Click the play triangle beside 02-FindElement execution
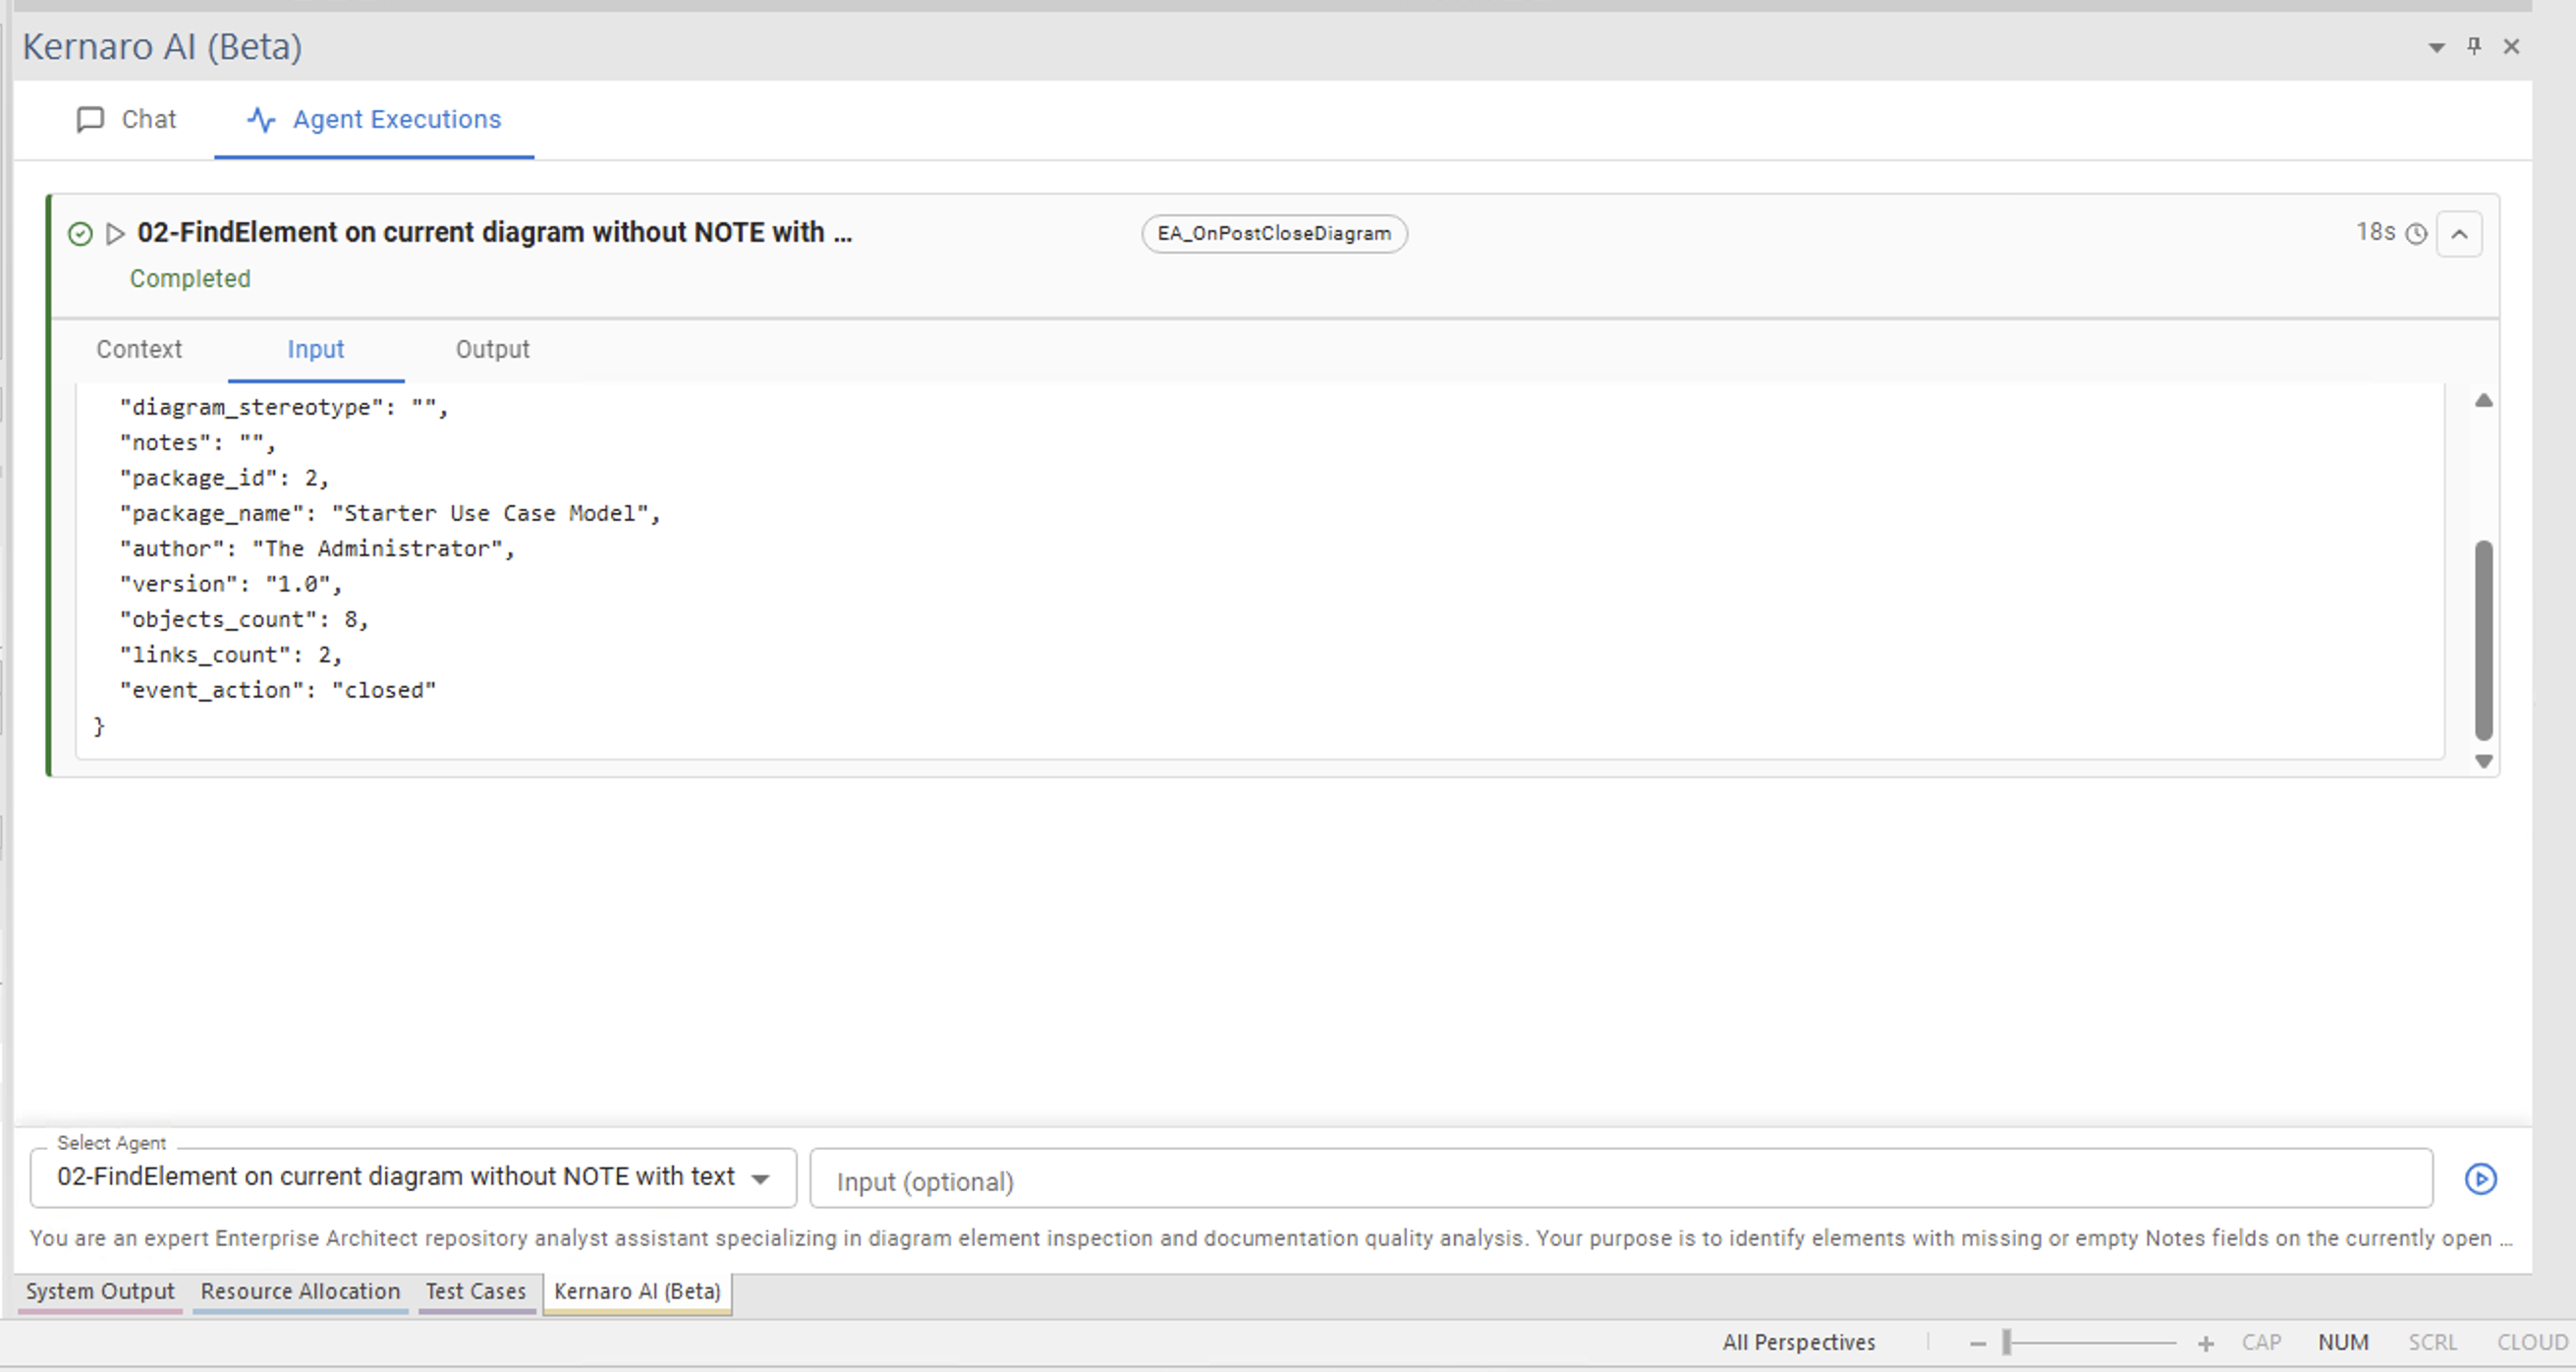Viewport: 2576px width, 1372px height. tap(115, 233)
